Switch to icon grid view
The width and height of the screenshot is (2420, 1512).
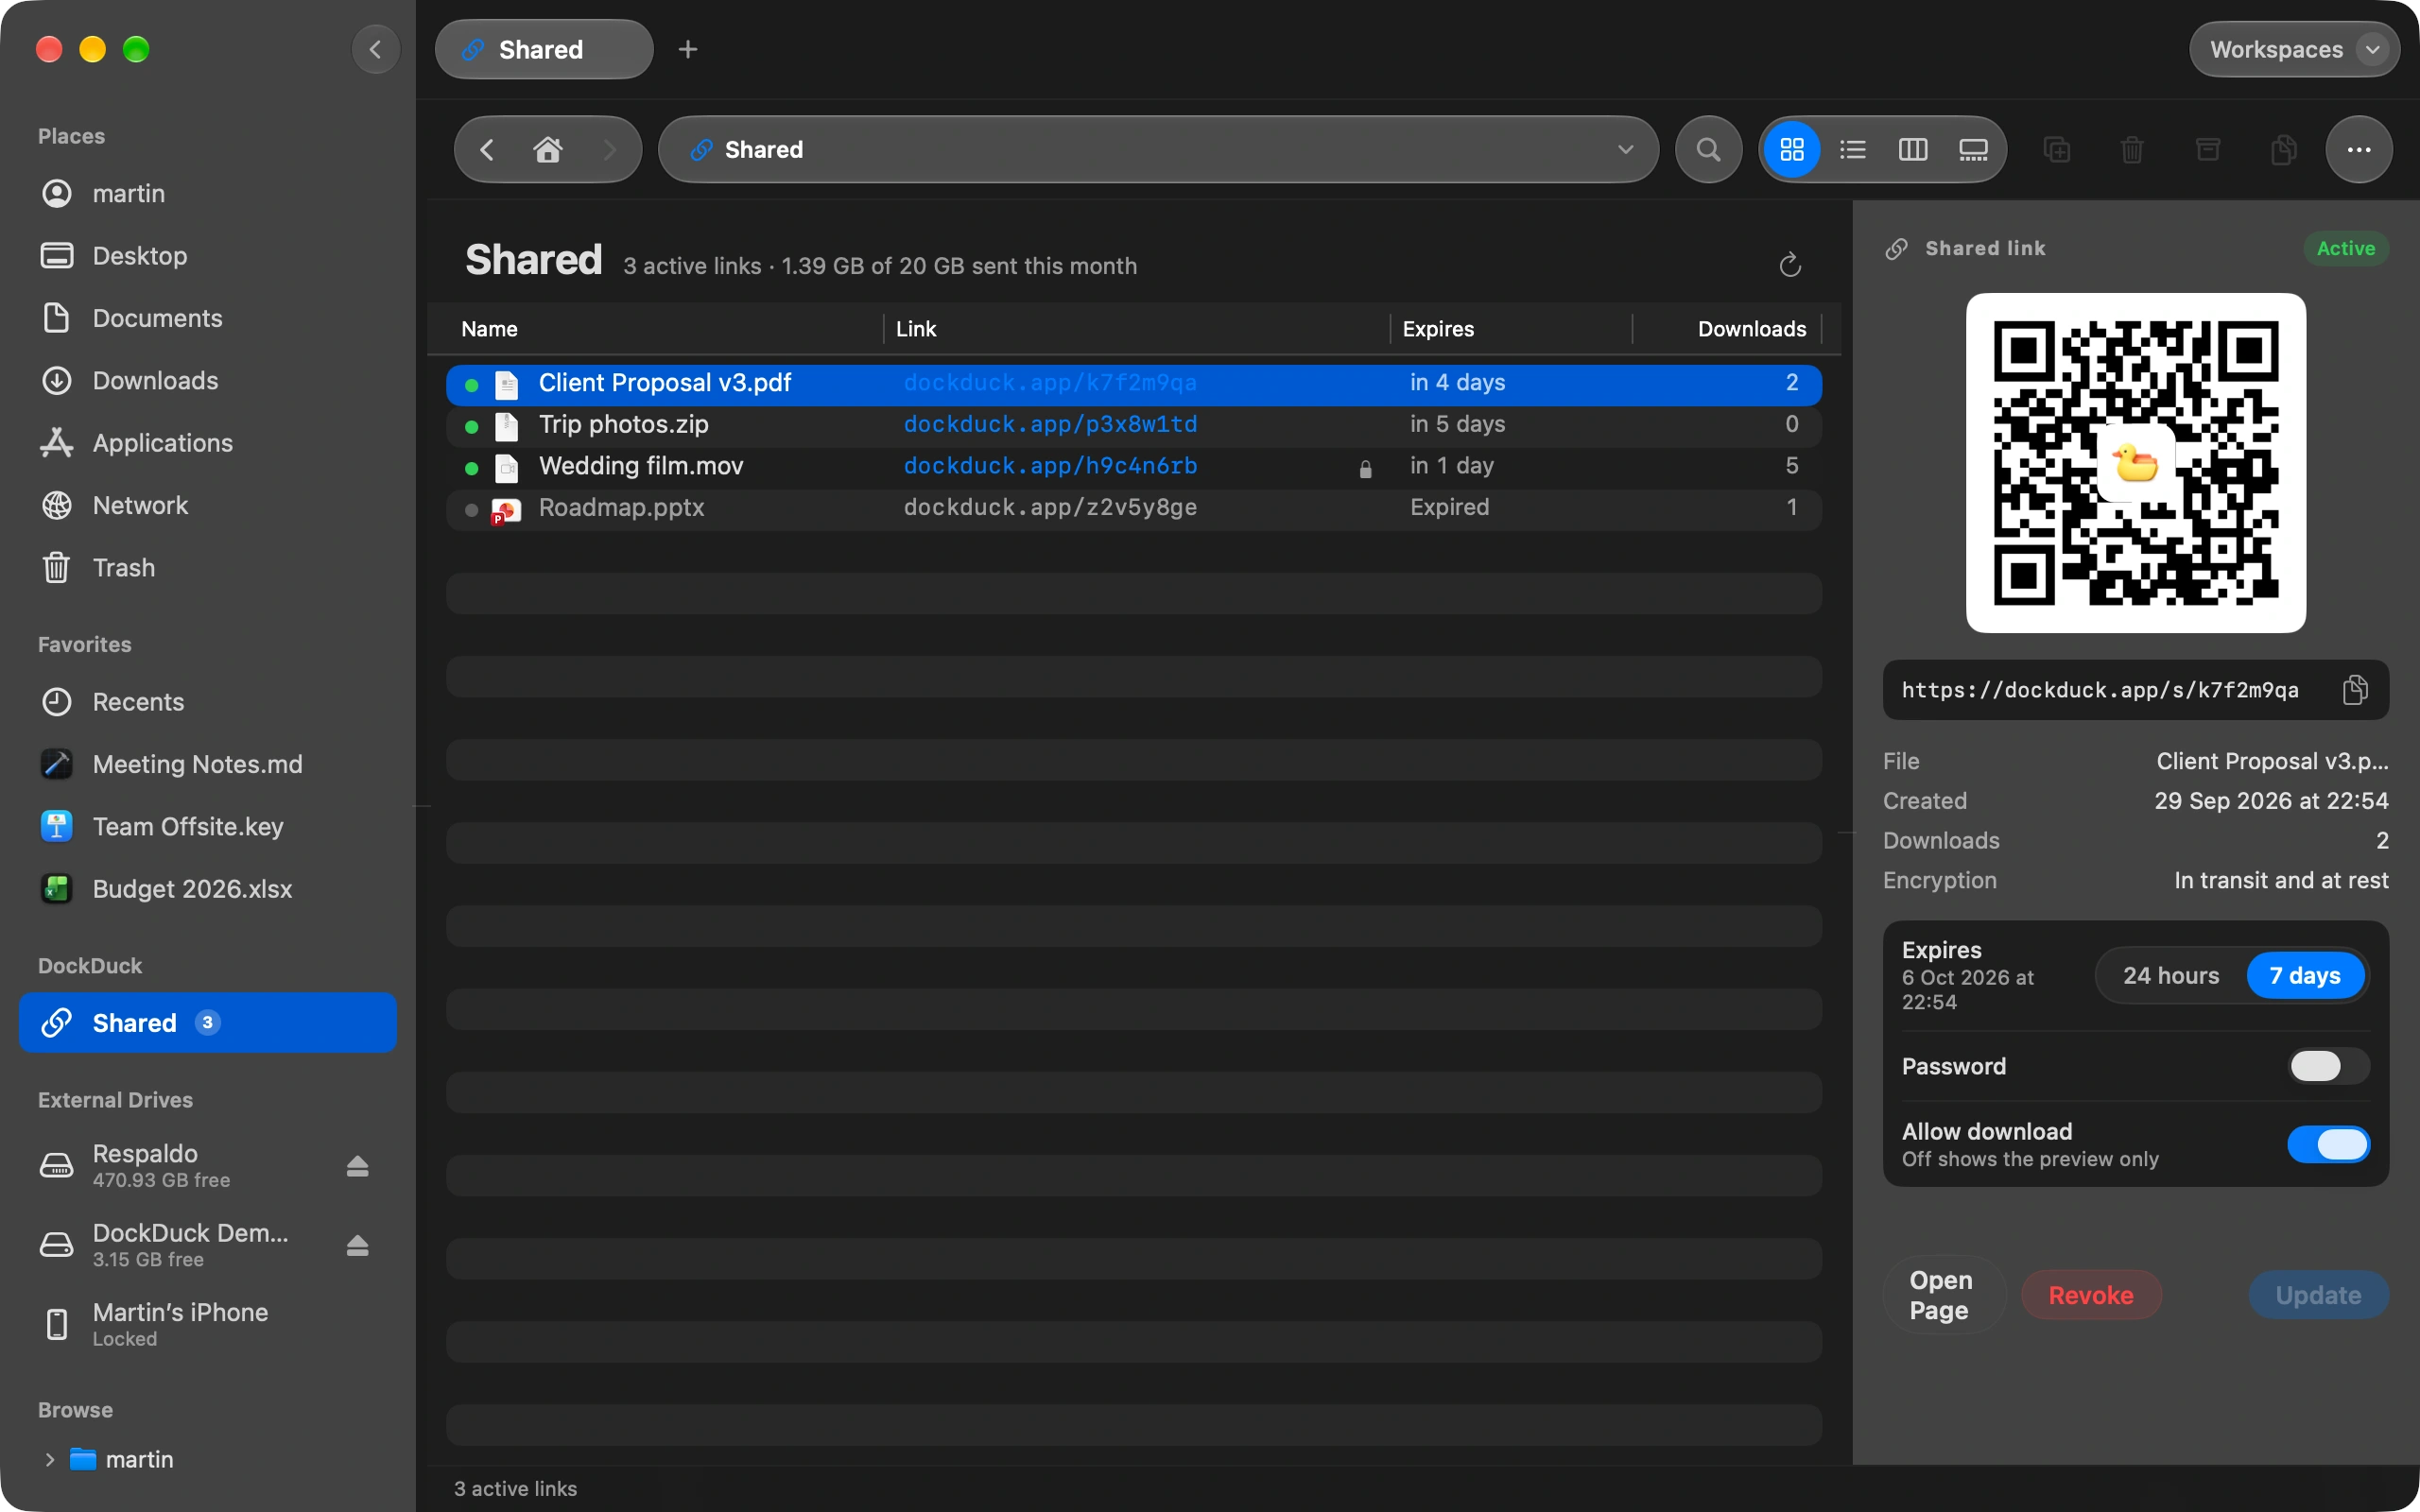[1792, 149]
